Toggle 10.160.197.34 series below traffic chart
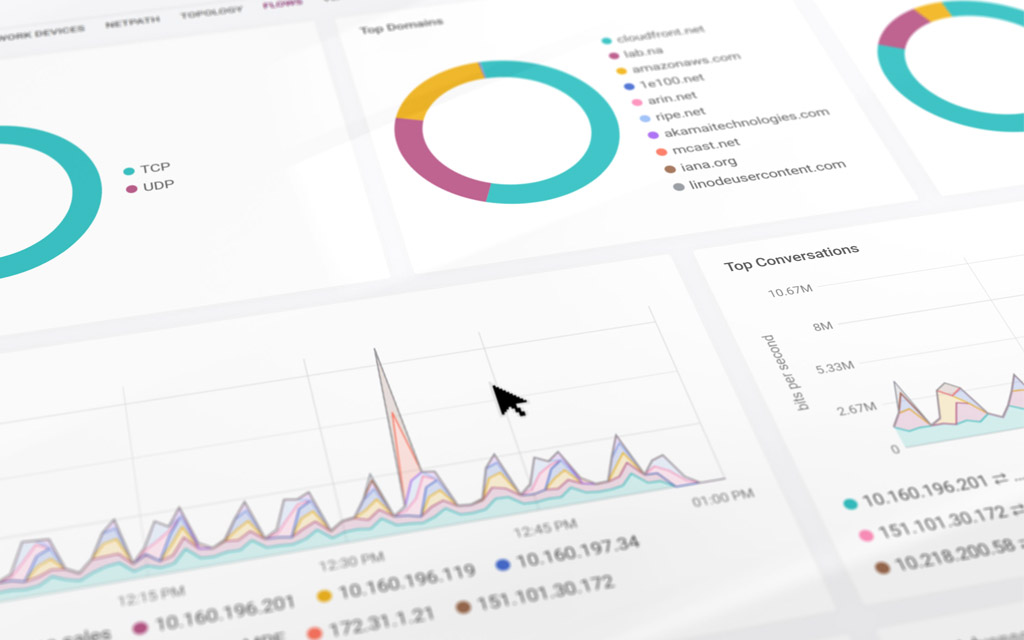 (568, 555)
